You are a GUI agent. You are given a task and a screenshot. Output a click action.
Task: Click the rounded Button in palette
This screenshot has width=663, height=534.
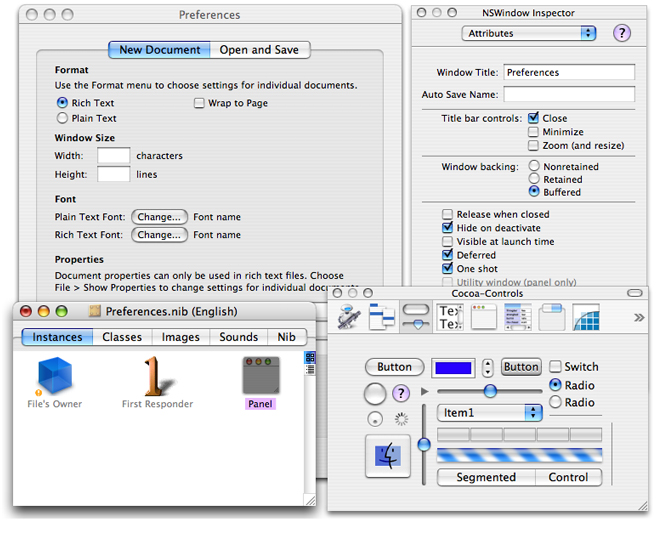point(394,367)
